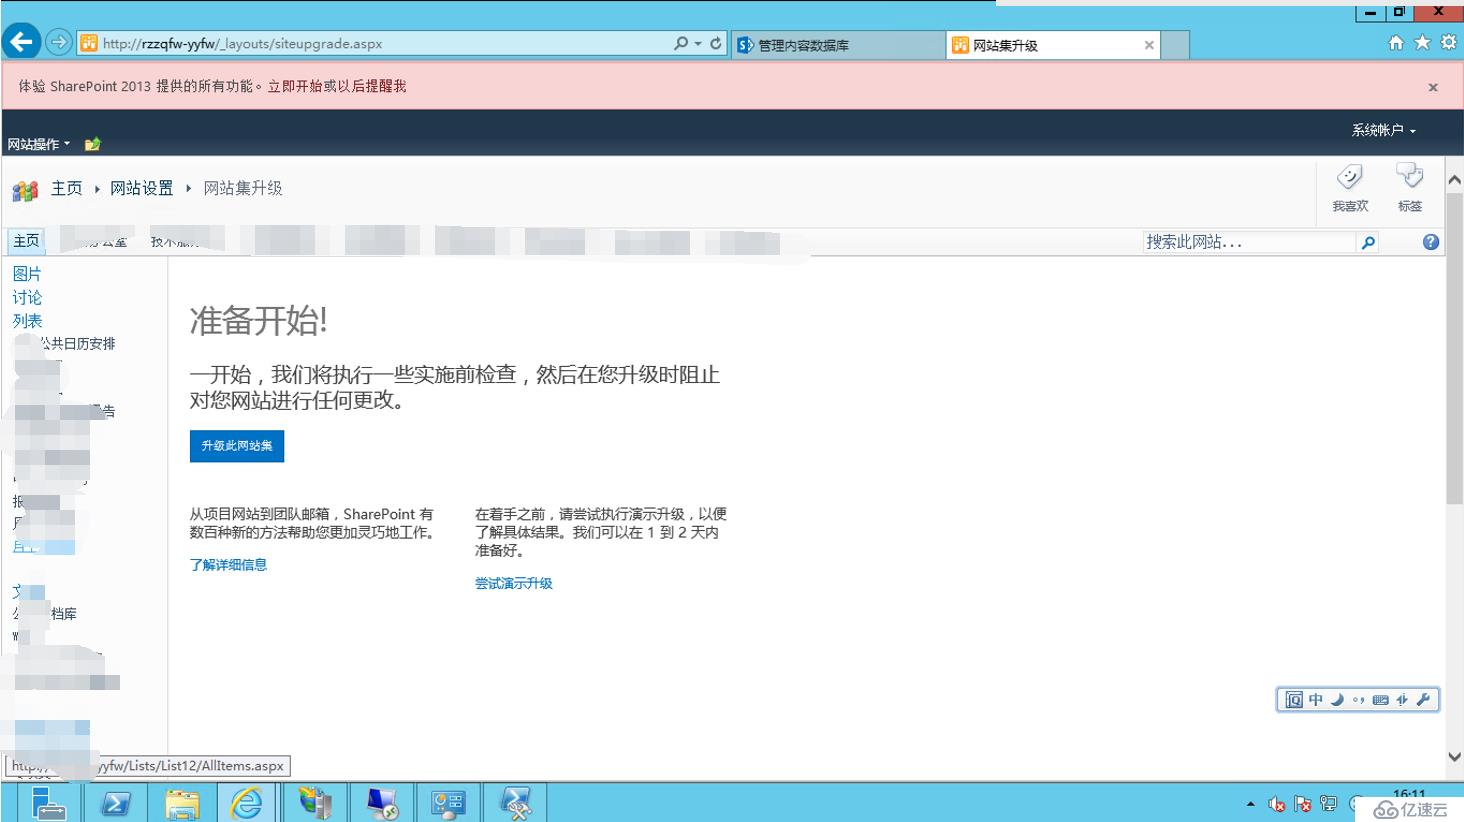Expand the 系统帐户 account menu
This screenshot has height=822, width=1464.
[1384, 130]
